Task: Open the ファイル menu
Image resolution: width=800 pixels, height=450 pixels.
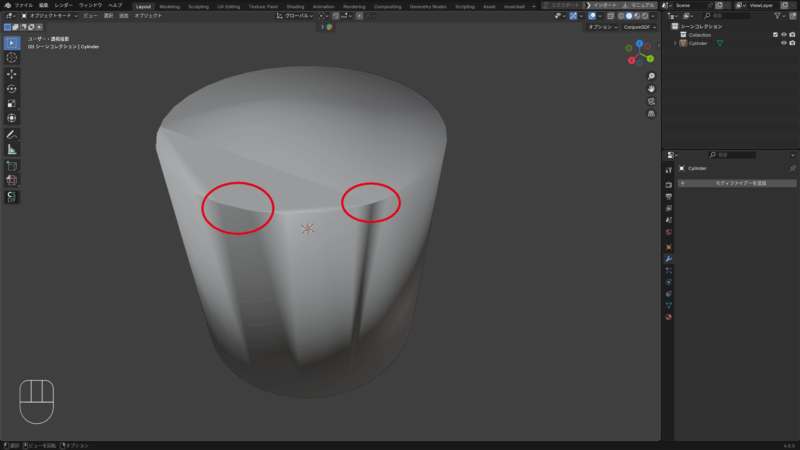Action: [23, 5]
